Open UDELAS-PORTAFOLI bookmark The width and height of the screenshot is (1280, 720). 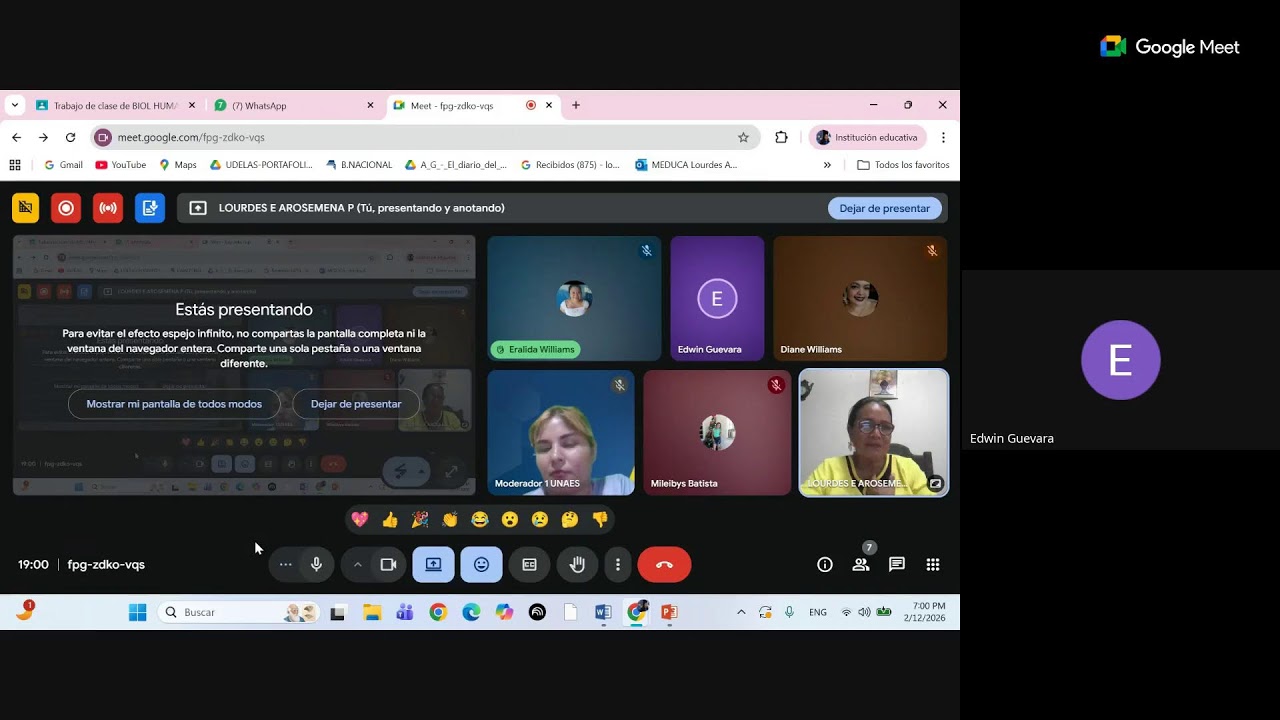click(261, 165)
